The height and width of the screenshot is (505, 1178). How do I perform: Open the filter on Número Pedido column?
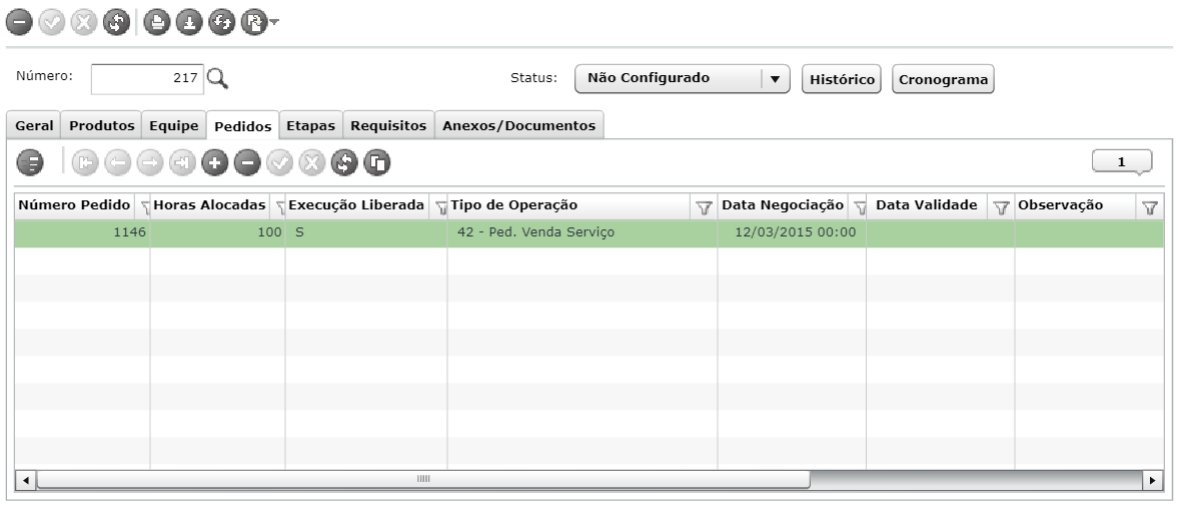pyautogui.click(x=144, y=207)
